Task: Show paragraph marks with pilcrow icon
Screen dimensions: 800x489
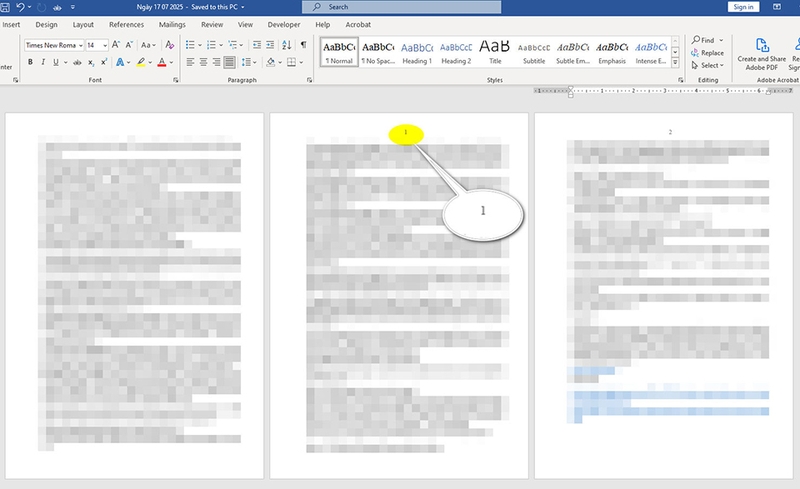Action: [304, 45]
